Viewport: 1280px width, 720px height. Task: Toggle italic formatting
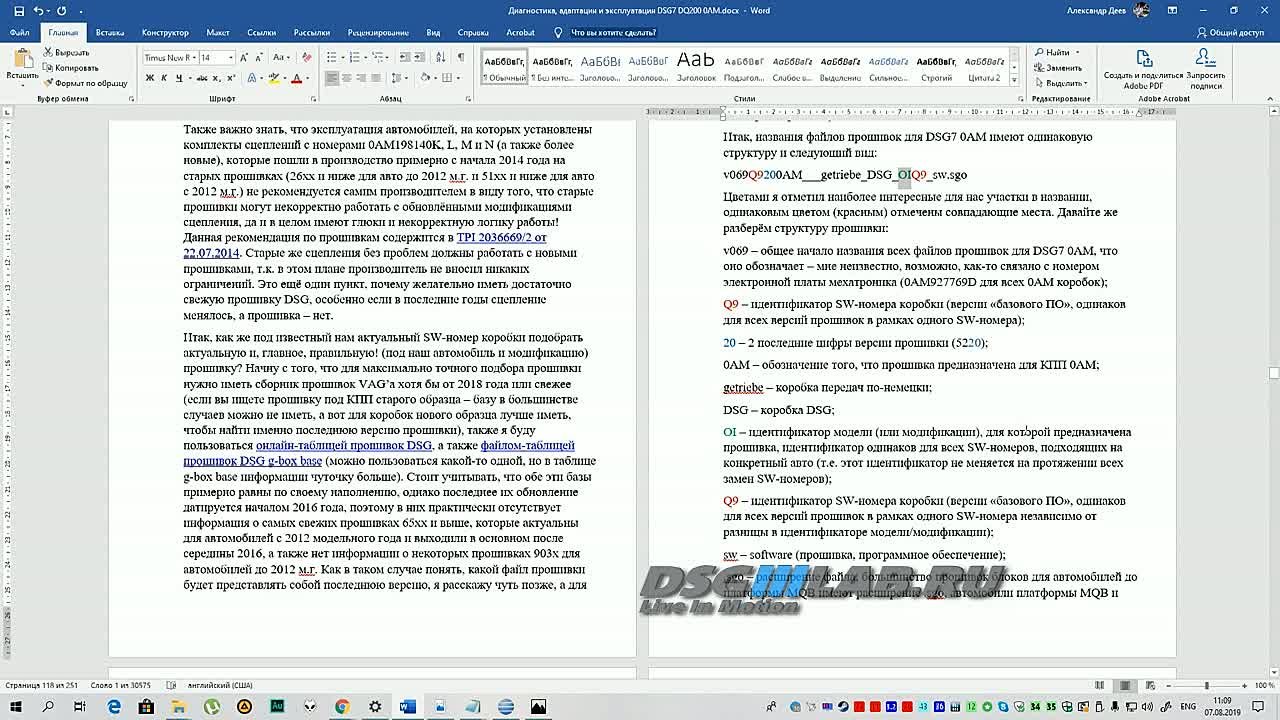pos(164,78)
